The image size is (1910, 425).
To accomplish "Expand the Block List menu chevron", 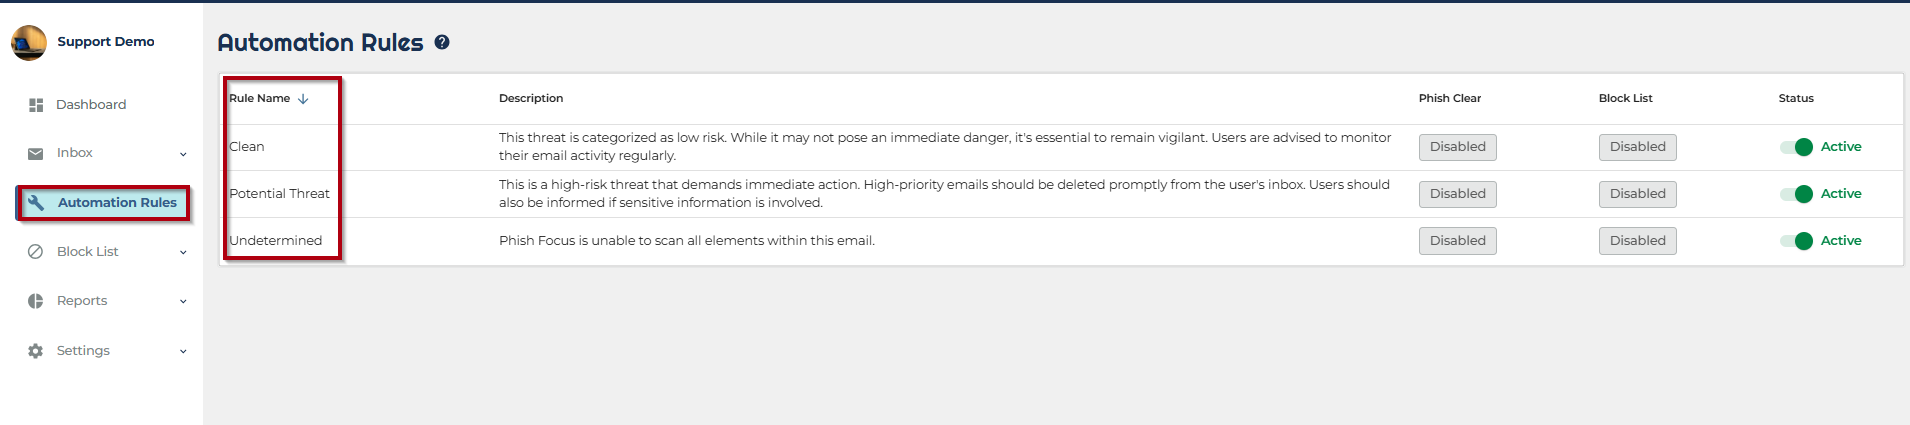I will (x=183, y=252).
